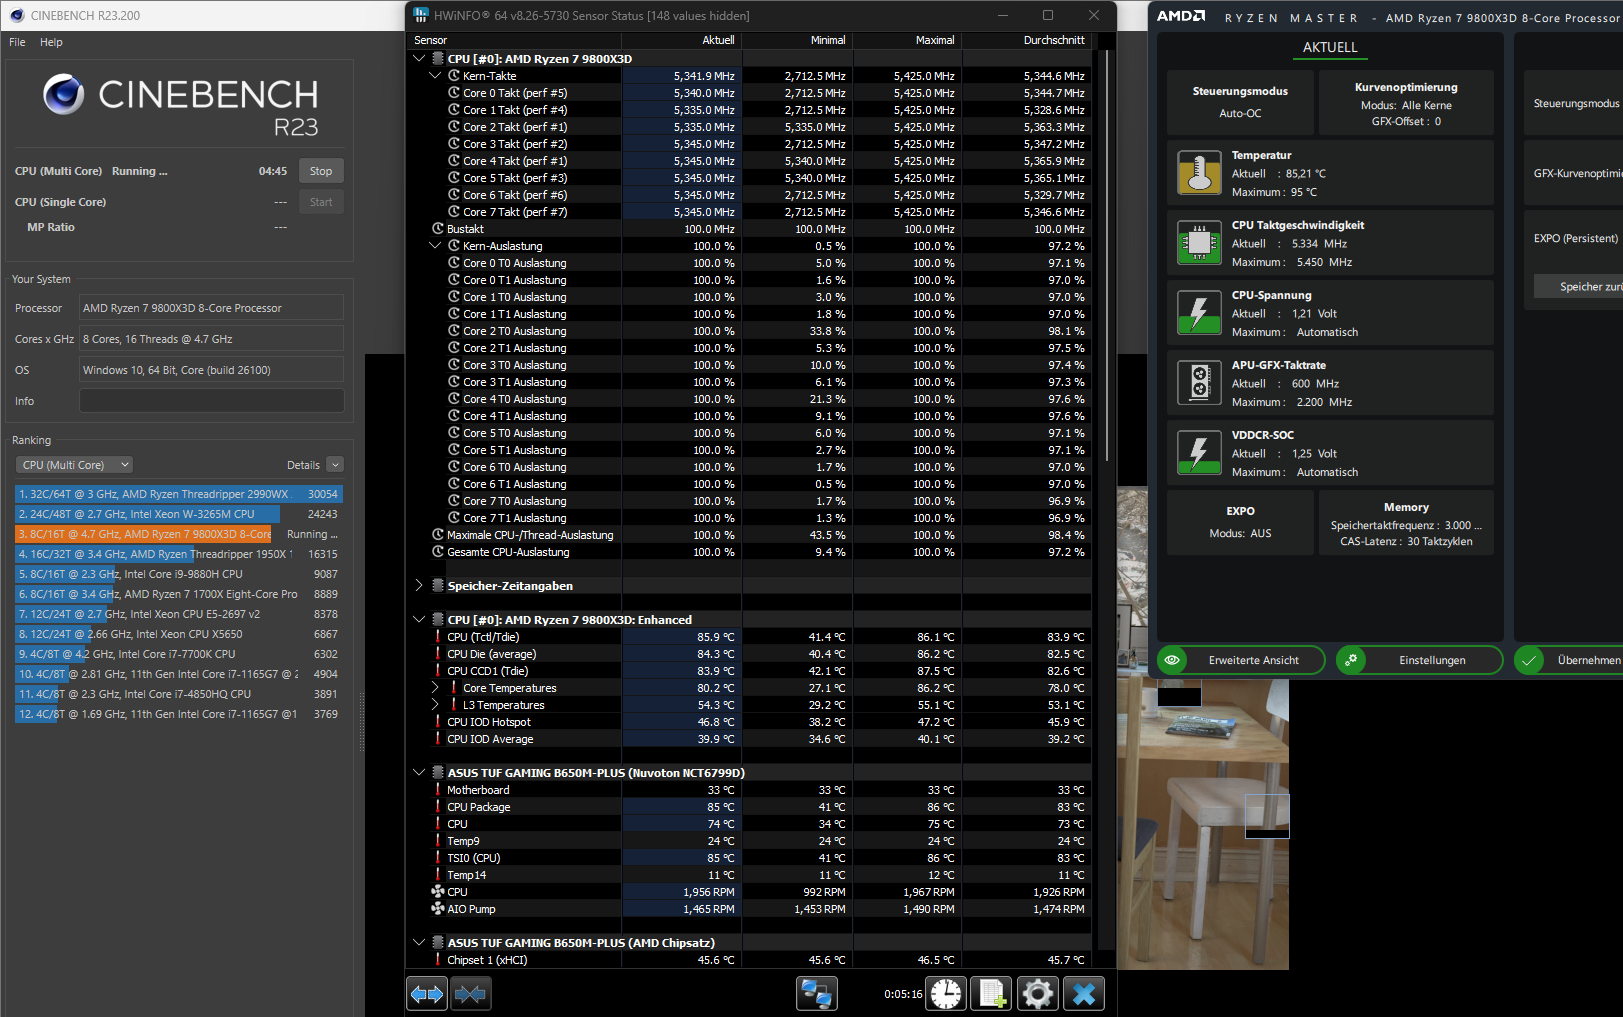Click the AMD logo in Ryzen Master
Image resolution: width=1623 pixels, height=1017 pixels.
(x=1181, y=16)
